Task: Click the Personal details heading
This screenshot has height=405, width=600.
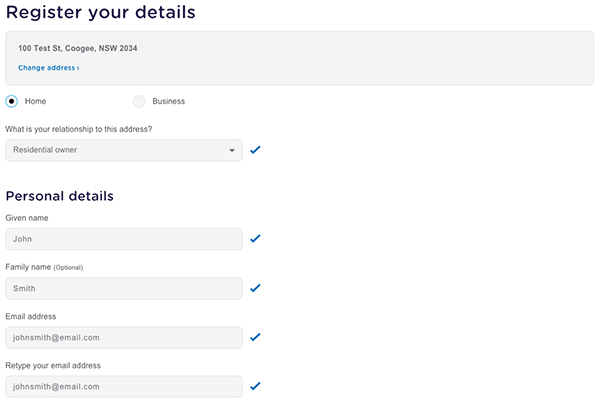Action: coord(60,196)
